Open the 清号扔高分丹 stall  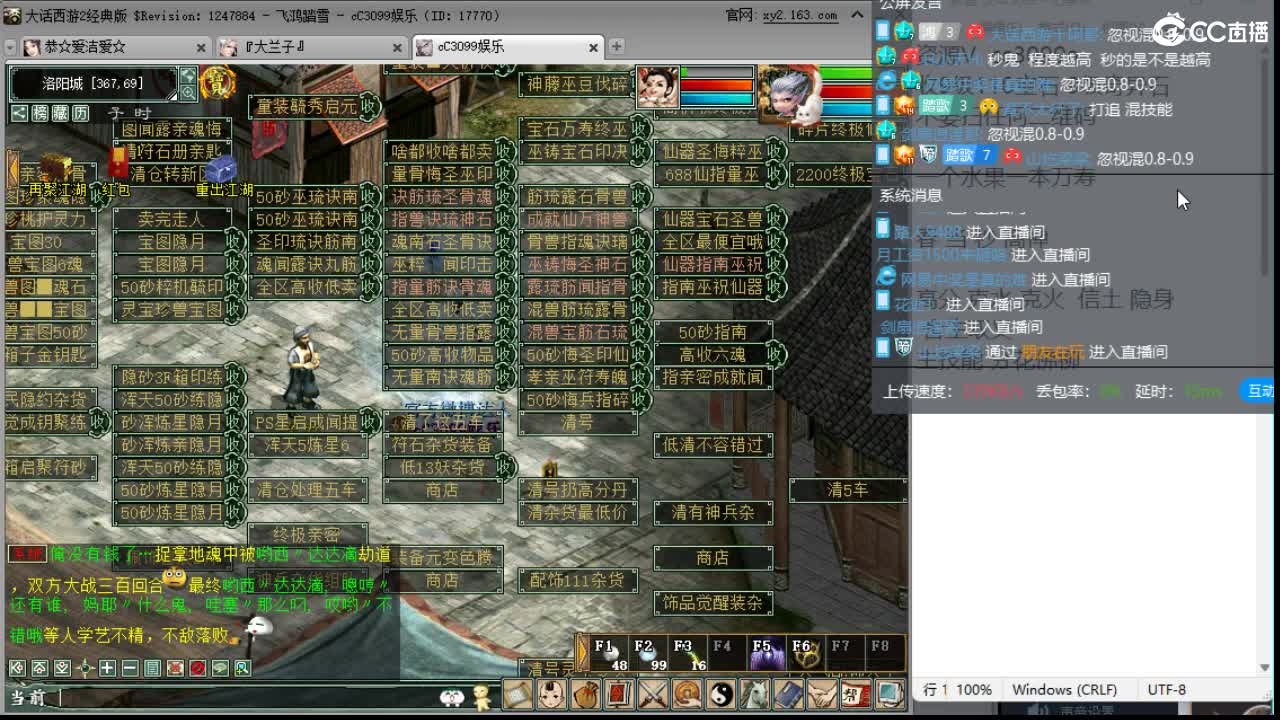(577, 490)
